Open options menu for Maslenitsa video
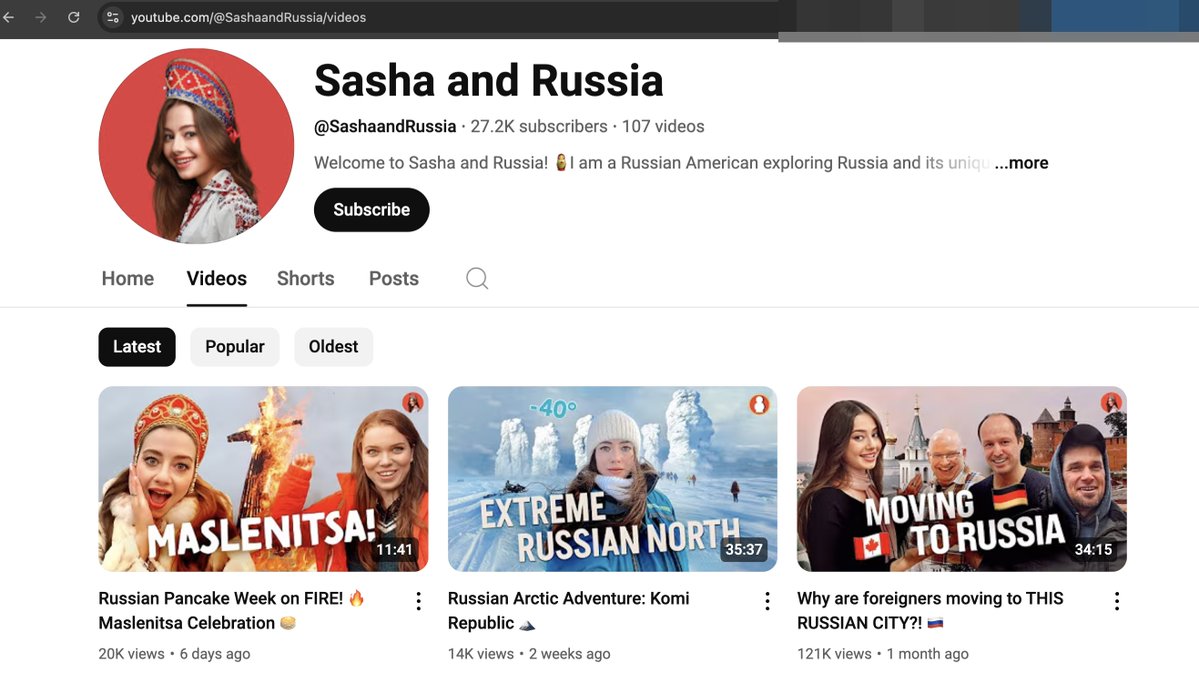This screenshot has height=673, width=1199. [418, 601]
